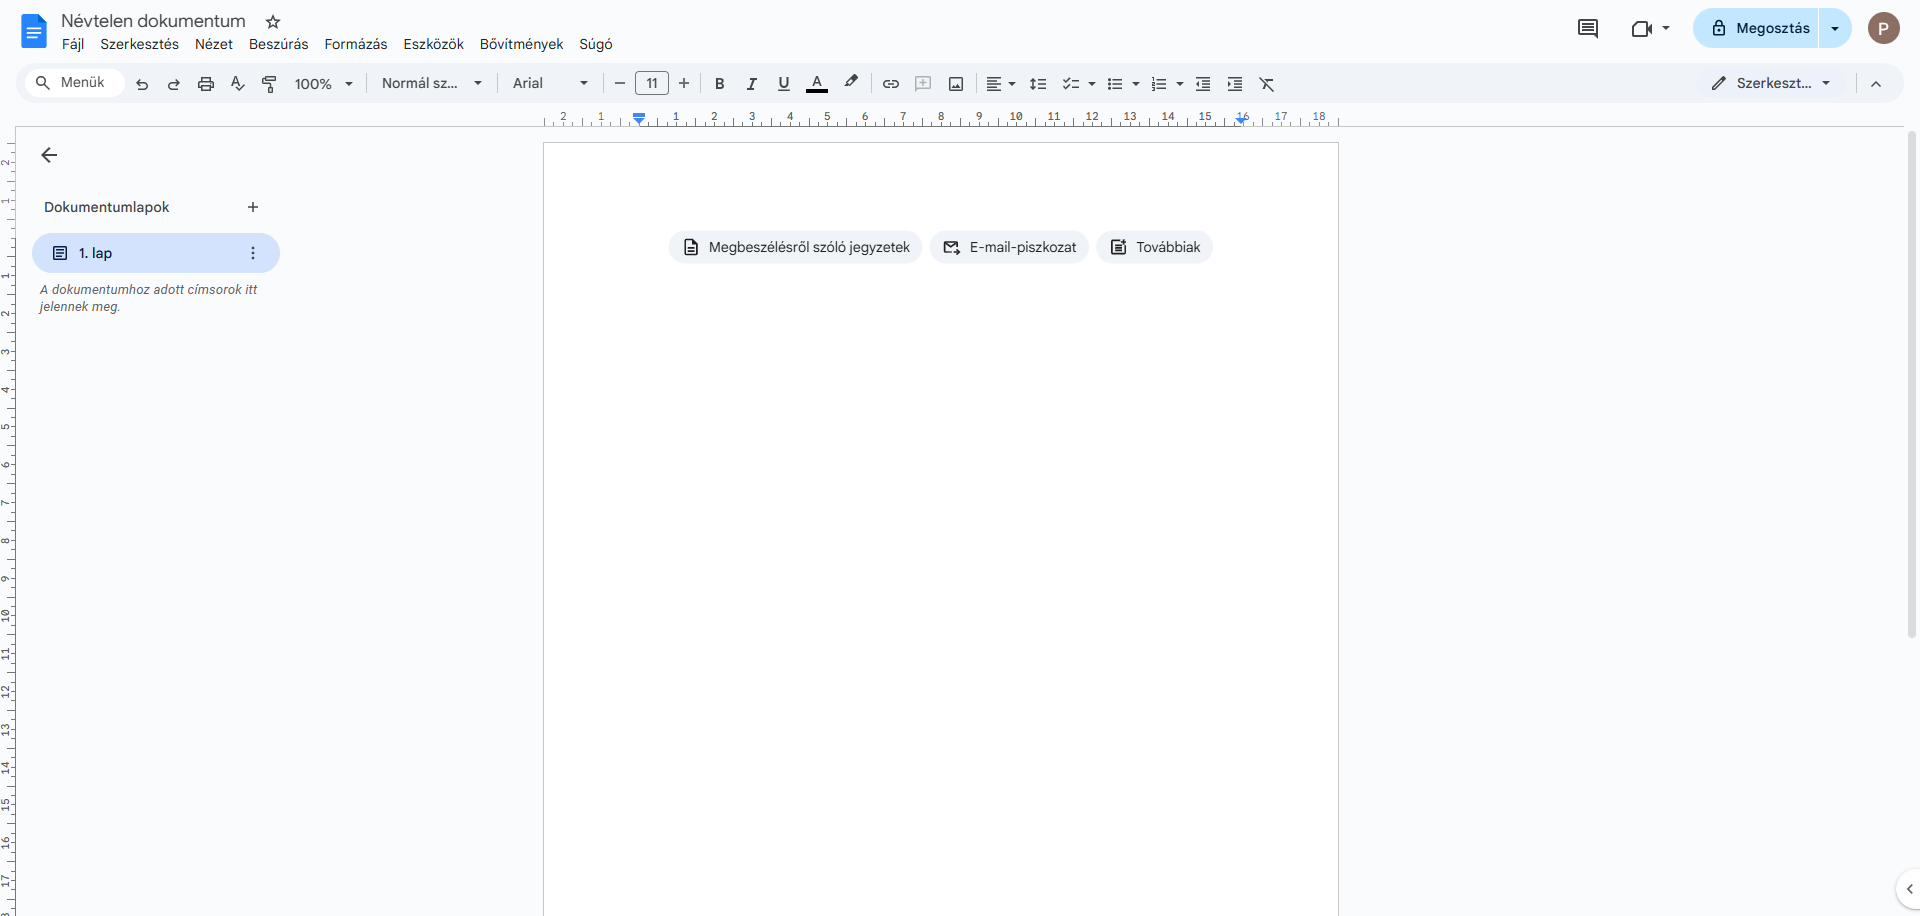Click the print icon in toolbar
Image resolution: width=1920 pixels, height=916 pixels.
[206, 84]
